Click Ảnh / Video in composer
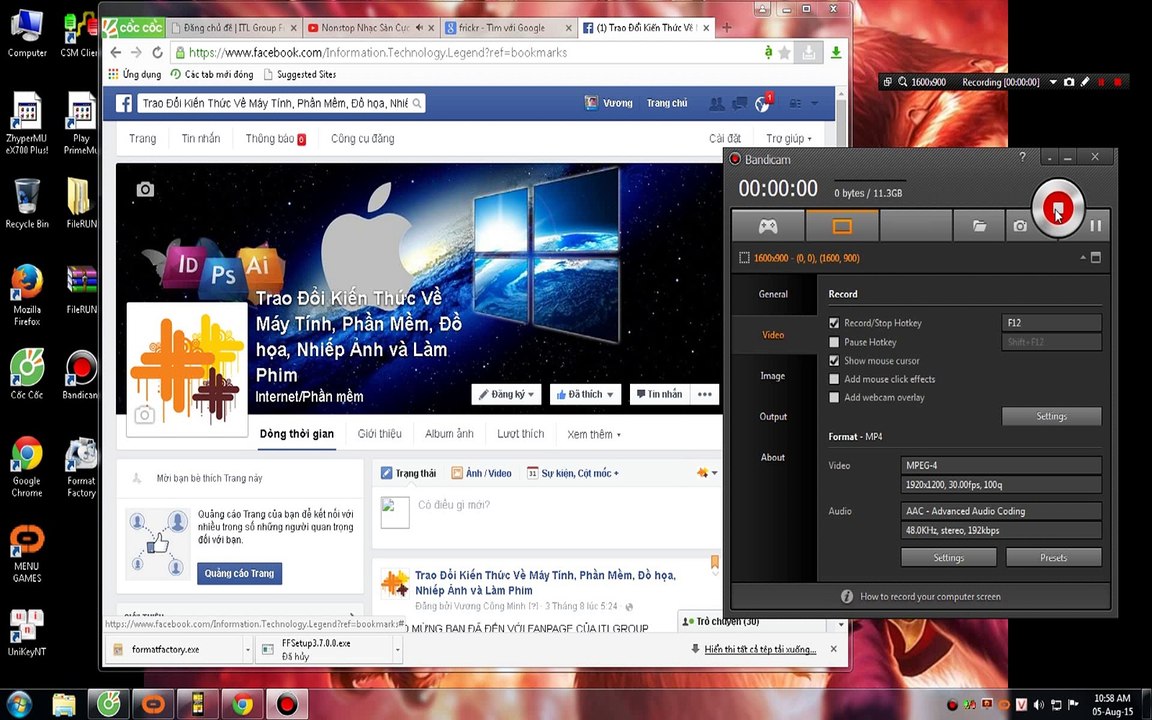This screenshot has height=720, width=1152. [481, 473]
